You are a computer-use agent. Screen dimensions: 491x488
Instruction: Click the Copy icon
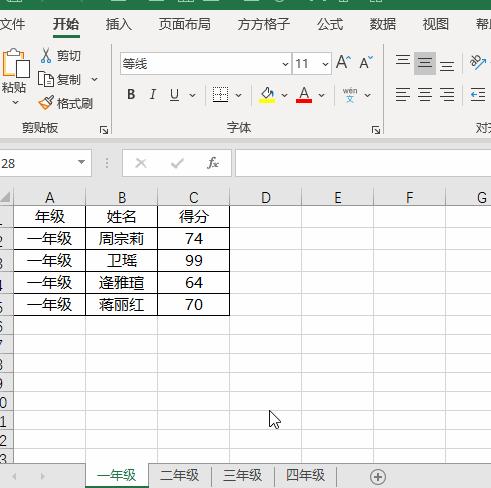pos(46,79)
